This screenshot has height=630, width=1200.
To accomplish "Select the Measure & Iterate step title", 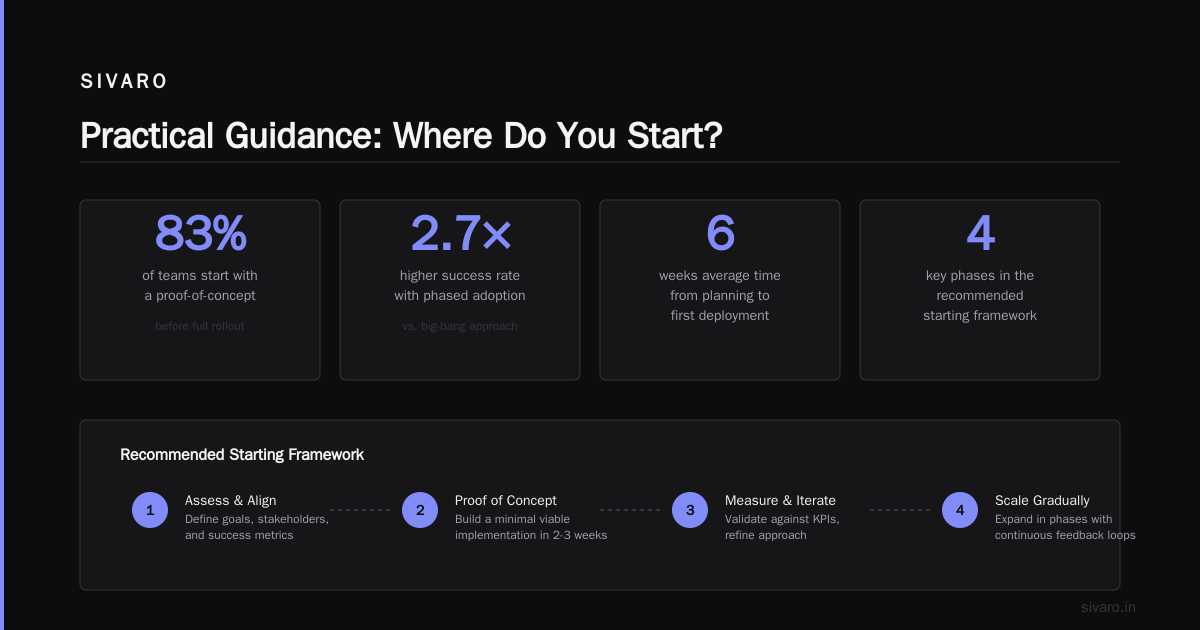I will tap(780, 500).
